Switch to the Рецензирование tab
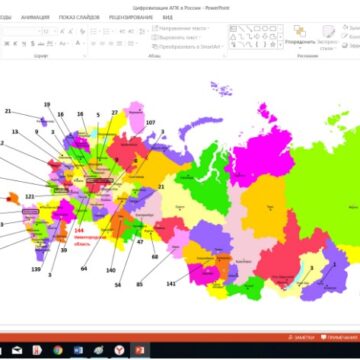The height and width of the screenshot is (360, 360). 131,17
